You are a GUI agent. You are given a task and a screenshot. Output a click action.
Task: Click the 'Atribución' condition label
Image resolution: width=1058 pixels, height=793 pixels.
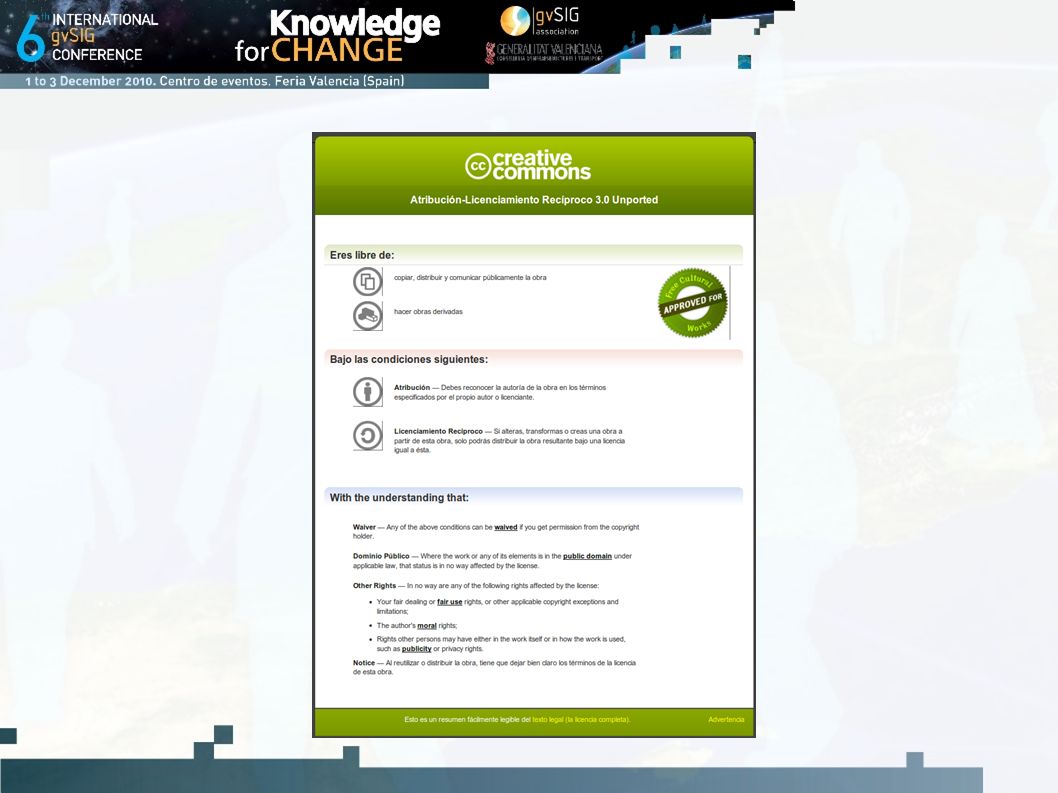click(x=412, y=387)
